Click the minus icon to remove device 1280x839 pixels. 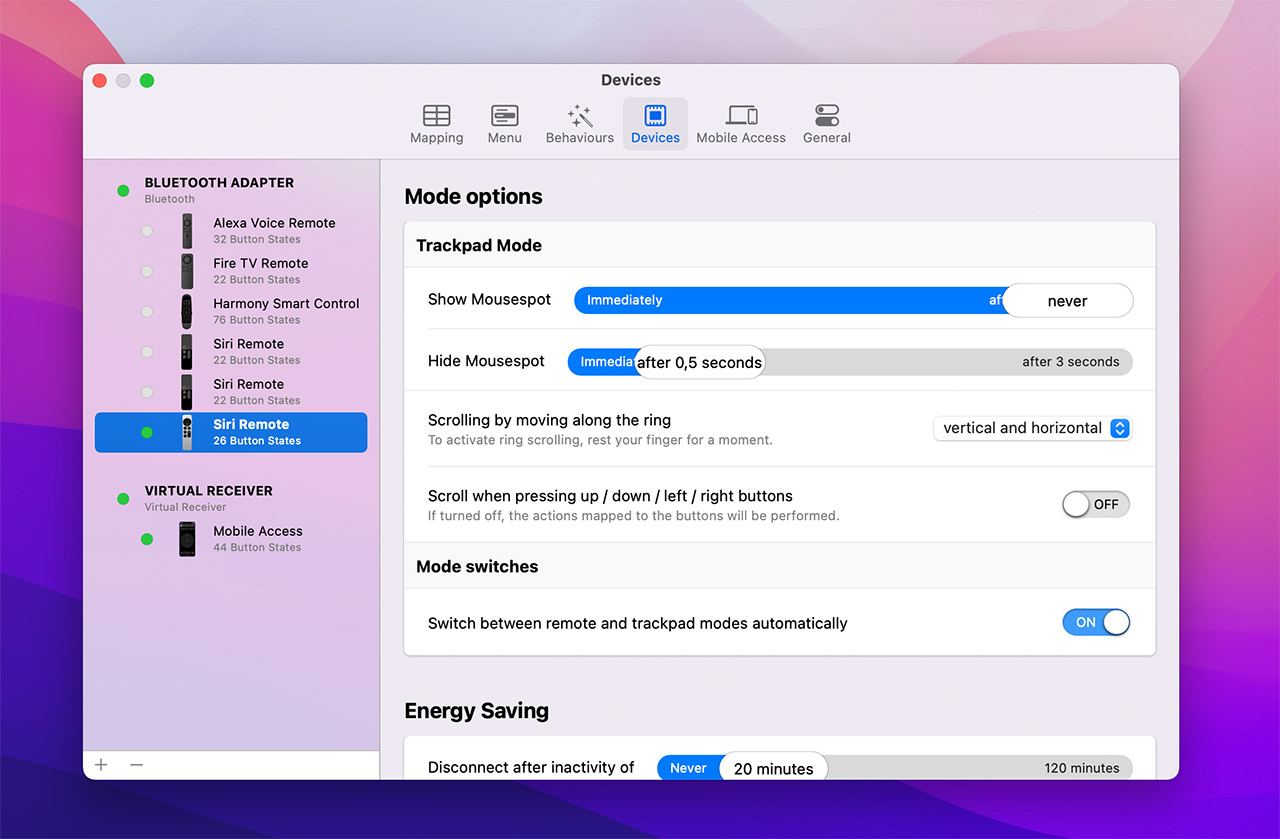137,765
